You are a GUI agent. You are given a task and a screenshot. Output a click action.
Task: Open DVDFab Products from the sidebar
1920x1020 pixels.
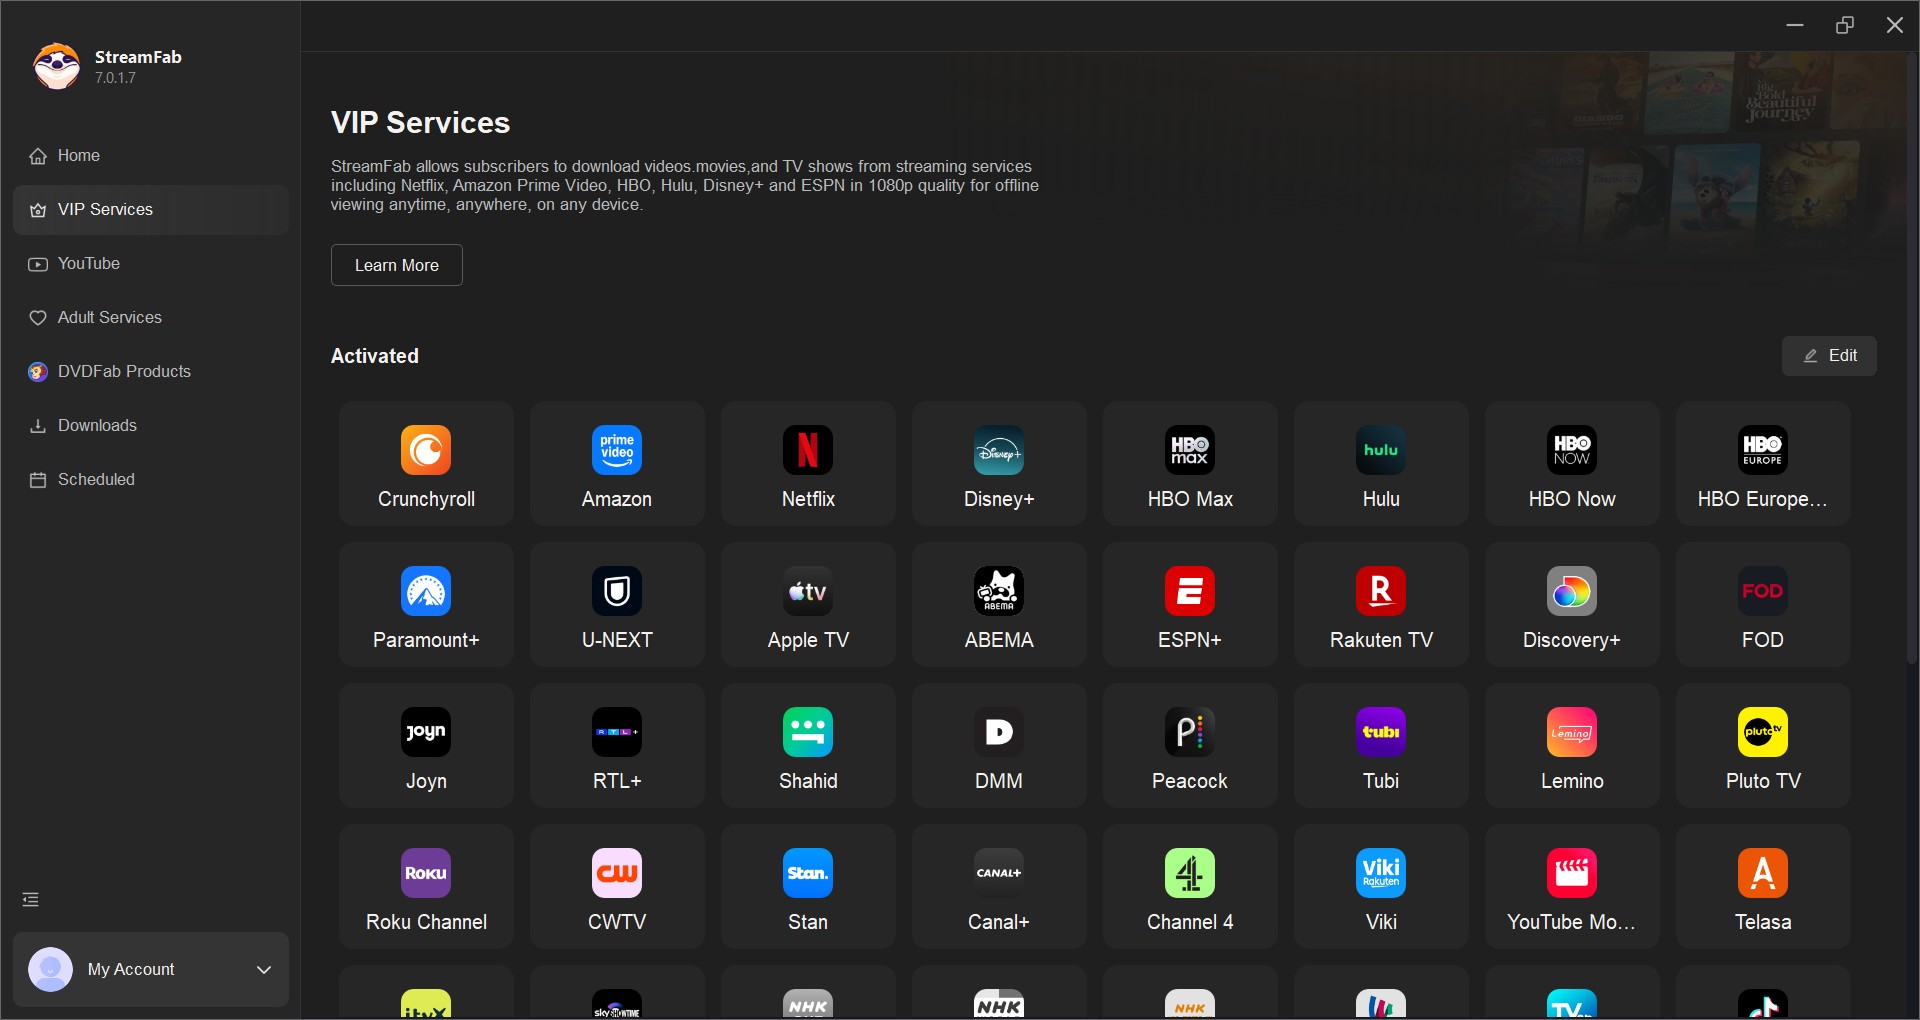click(123, 371)
